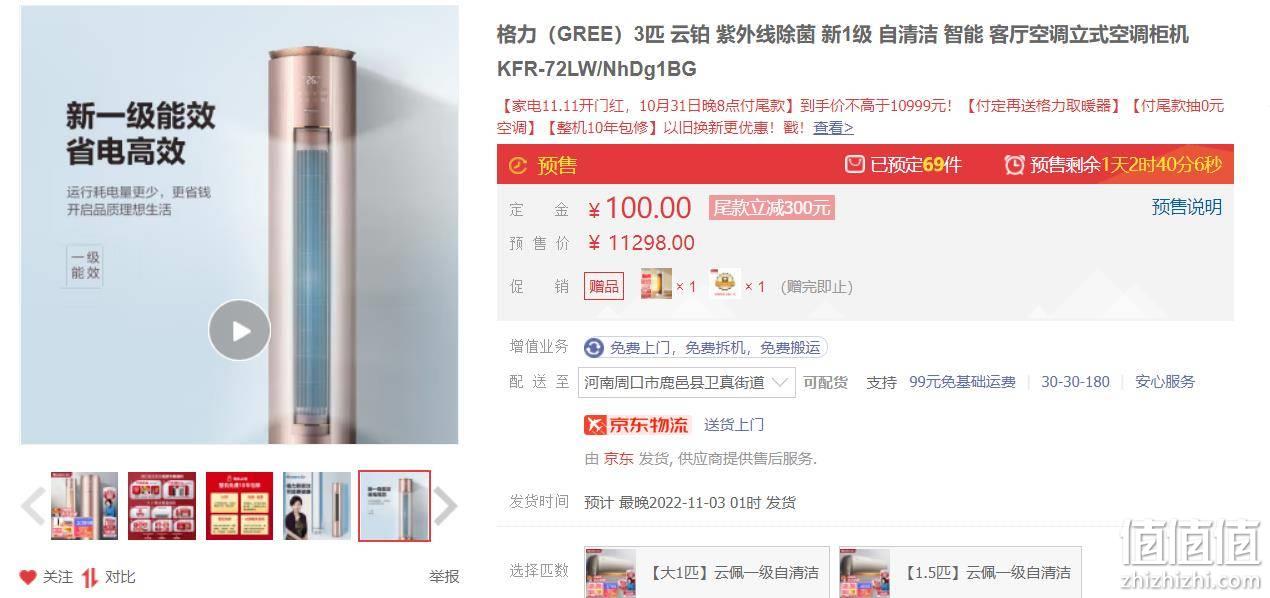Screen dimensions: 1270x598
Task: Select 【1.5匹】云佩一级自清洁 option
Action: click(960, 572)
